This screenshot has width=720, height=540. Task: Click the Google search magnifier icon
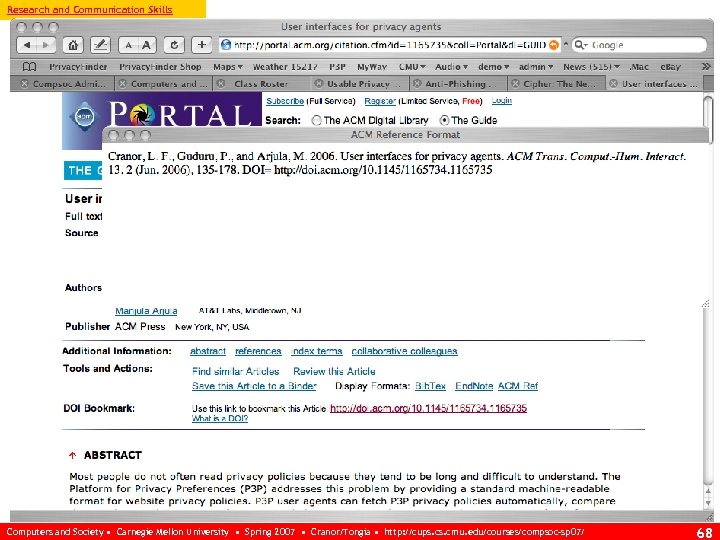pyautogui.click(x=580, y=45)
